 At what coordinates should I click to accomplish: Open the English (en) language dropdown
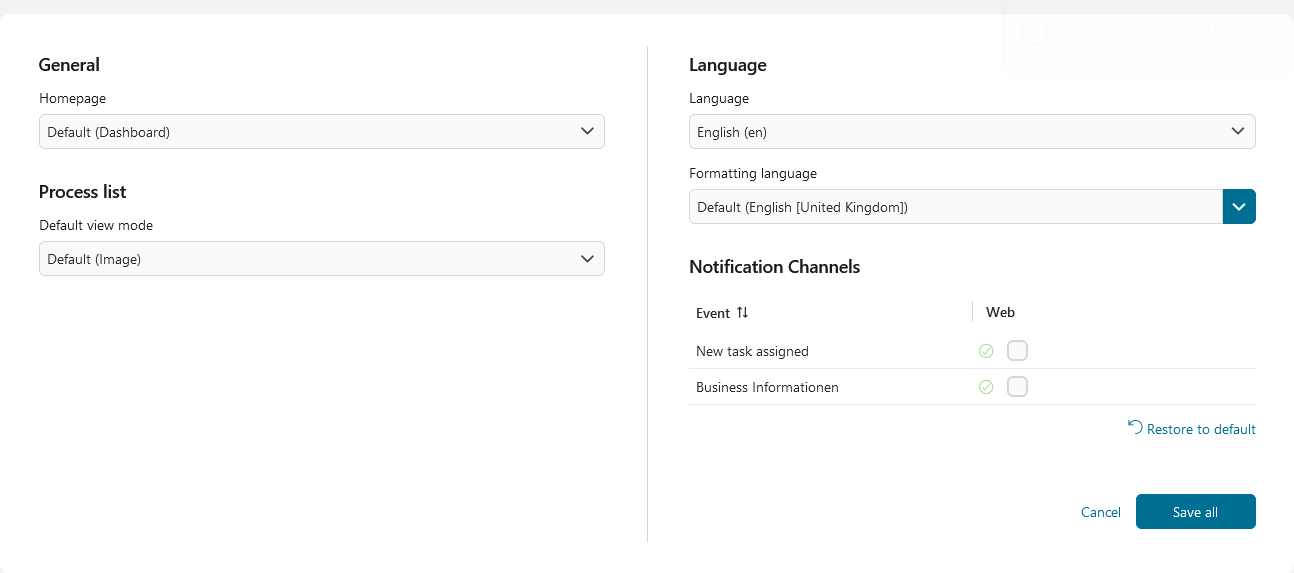tap(972, 132)
